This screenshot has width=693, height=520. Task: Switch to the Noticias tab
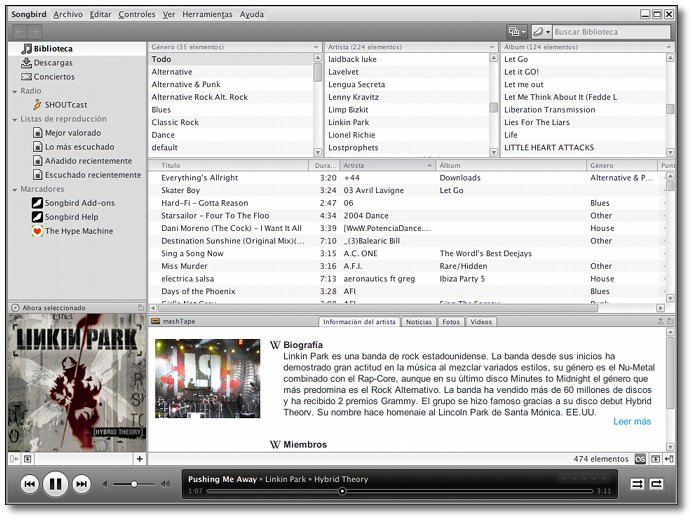[x=419, y=322]
